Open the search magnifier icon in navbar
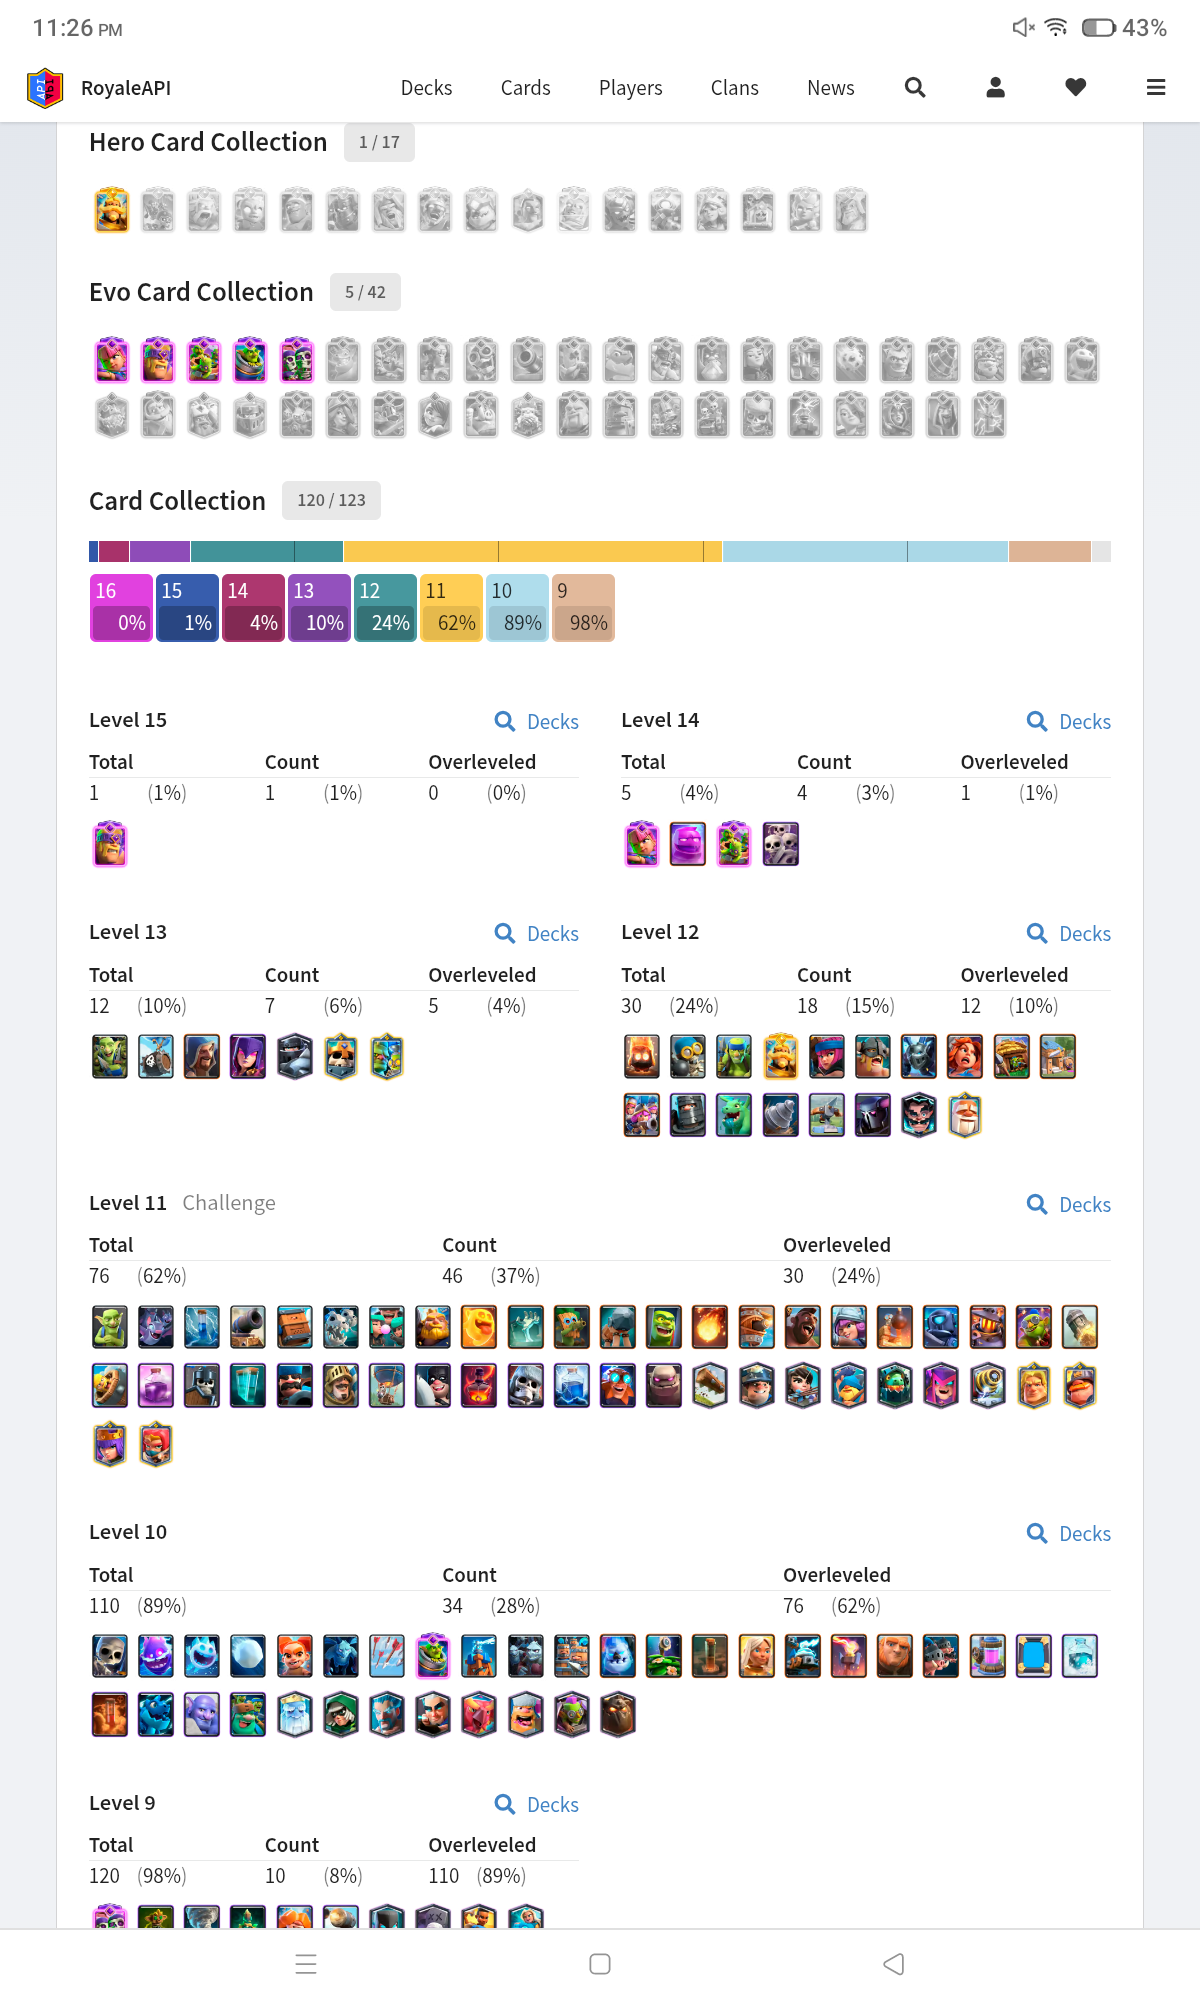This screenshot has height=2000, width=1200. pos(914,88)
